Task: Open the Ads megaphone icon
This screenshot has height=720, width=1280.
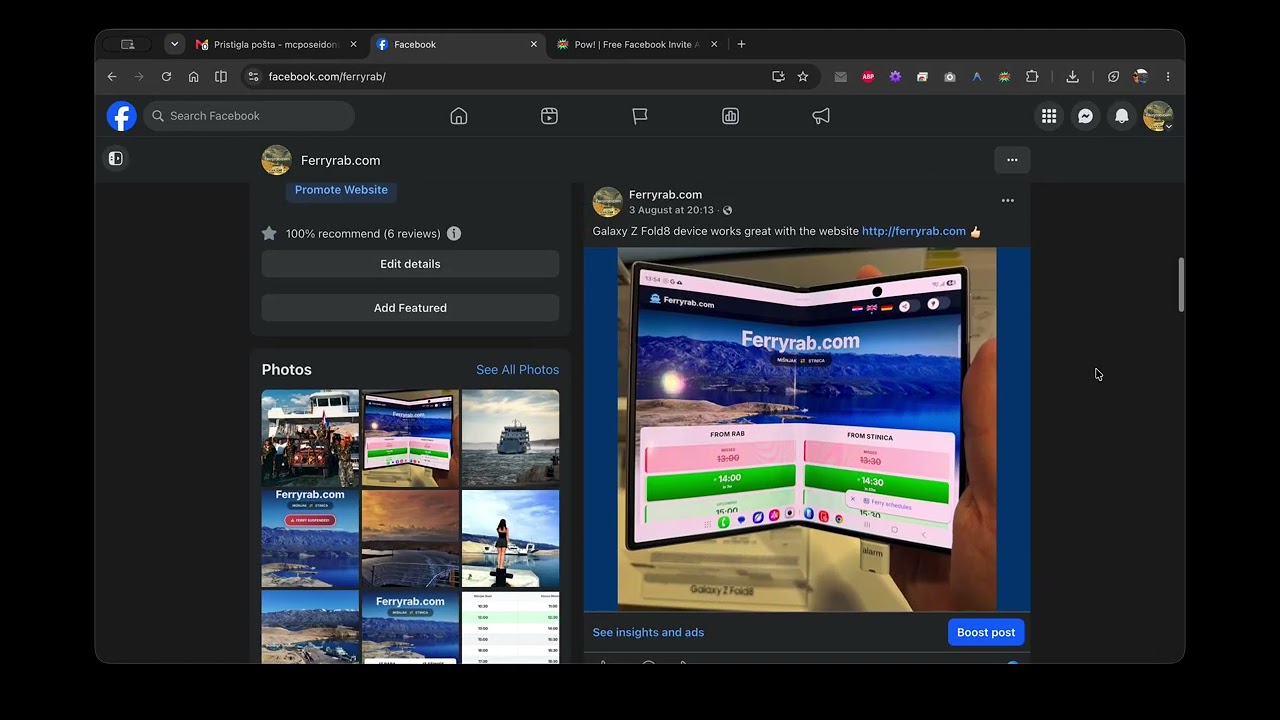Action: point(821,116)
